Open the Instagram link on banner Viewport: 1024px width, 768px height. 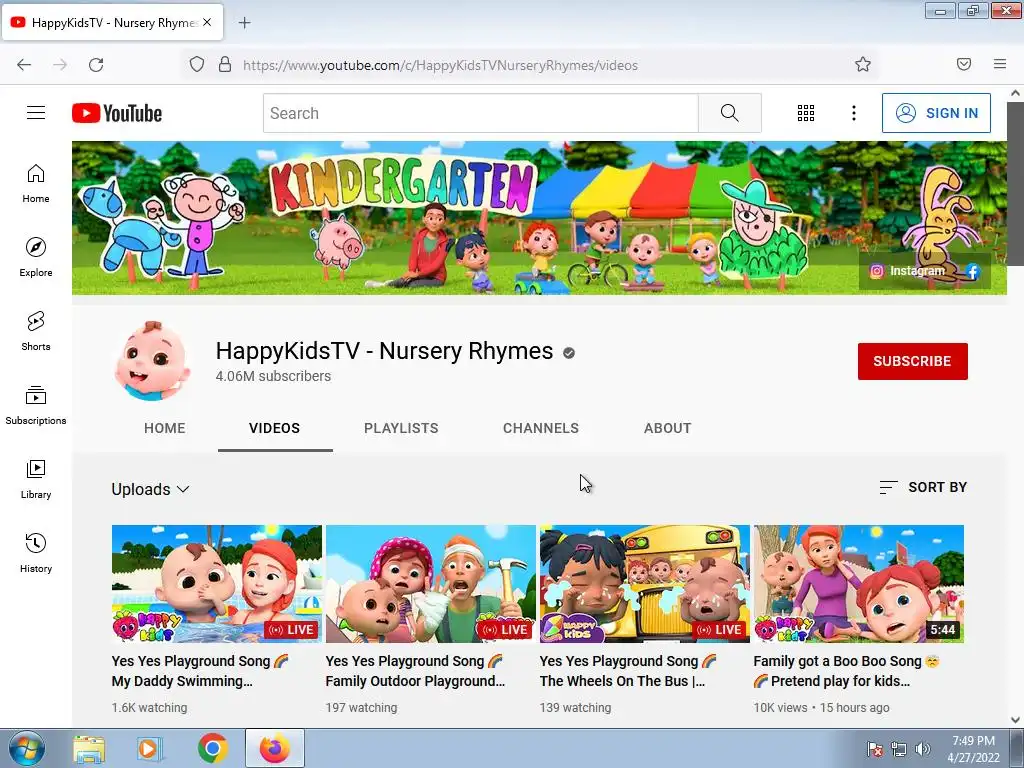[908, 270]
